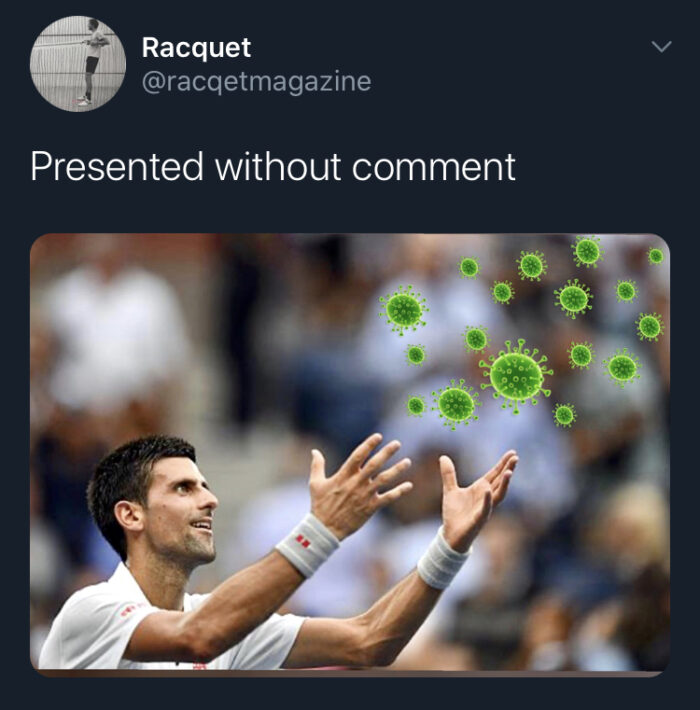The height and width of the screenshot is (710, 700).
Task: Click the word 'without' in the tweet
Action: 278,166
